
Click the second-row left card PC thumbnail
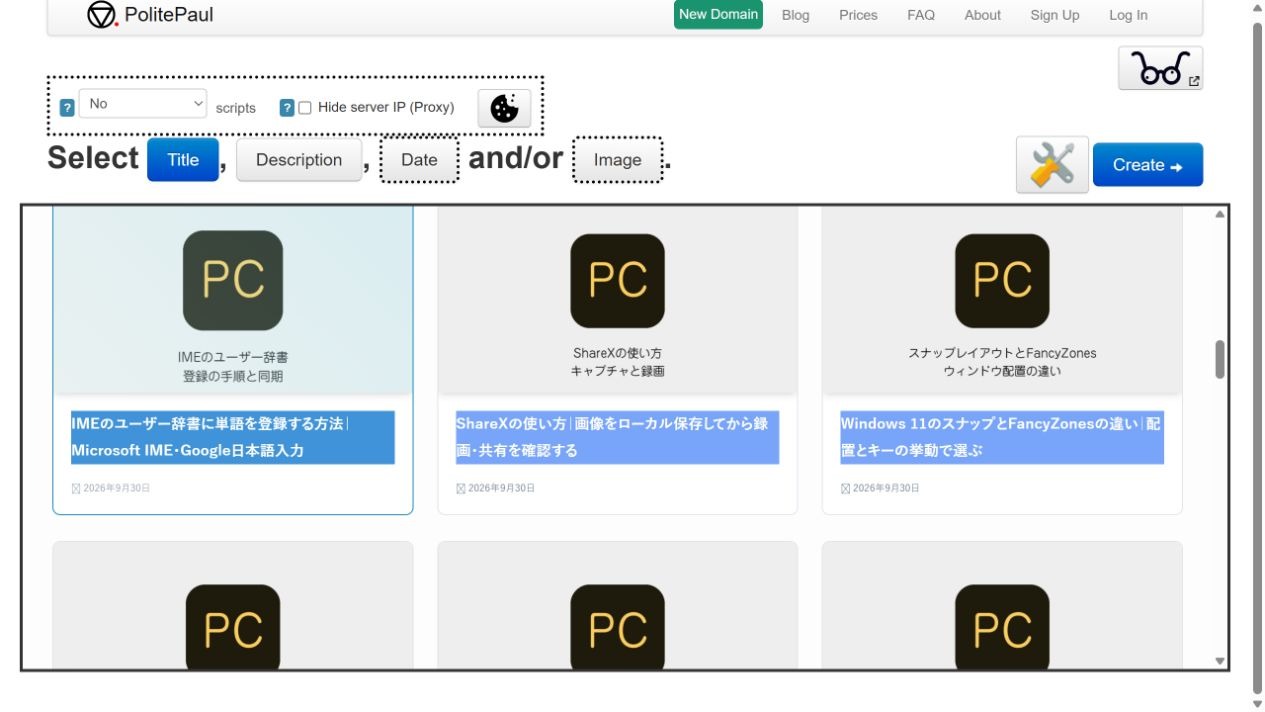[x=233, y=626]
